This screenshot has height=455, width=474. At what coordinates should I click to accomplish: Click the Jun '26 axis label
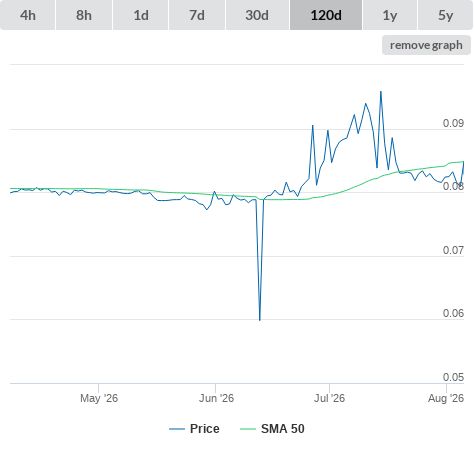(x=216, y=398)
